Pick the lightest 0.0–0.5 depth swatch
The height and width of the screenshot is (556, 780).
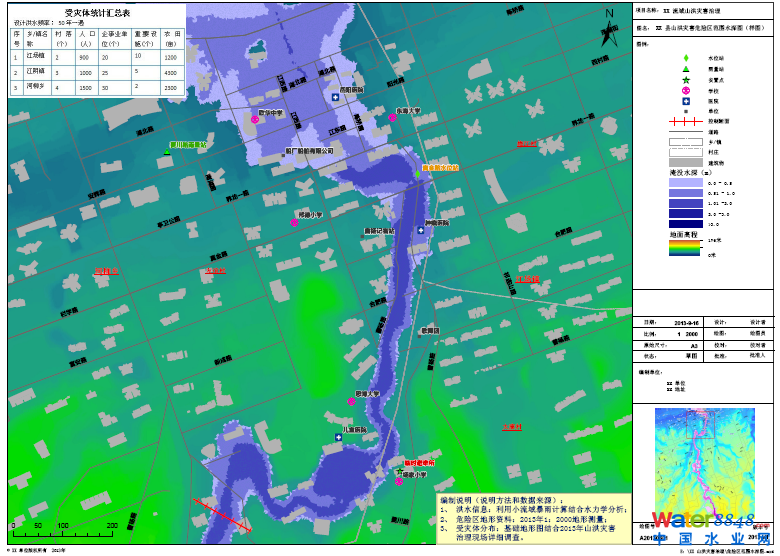[684, 183]
